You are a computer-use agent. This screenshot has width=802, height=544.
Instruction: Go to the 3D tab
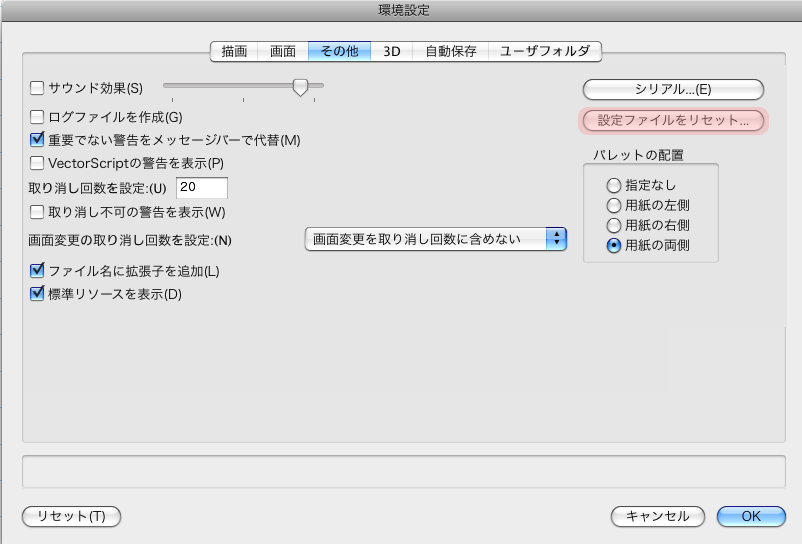pos(392,51)
